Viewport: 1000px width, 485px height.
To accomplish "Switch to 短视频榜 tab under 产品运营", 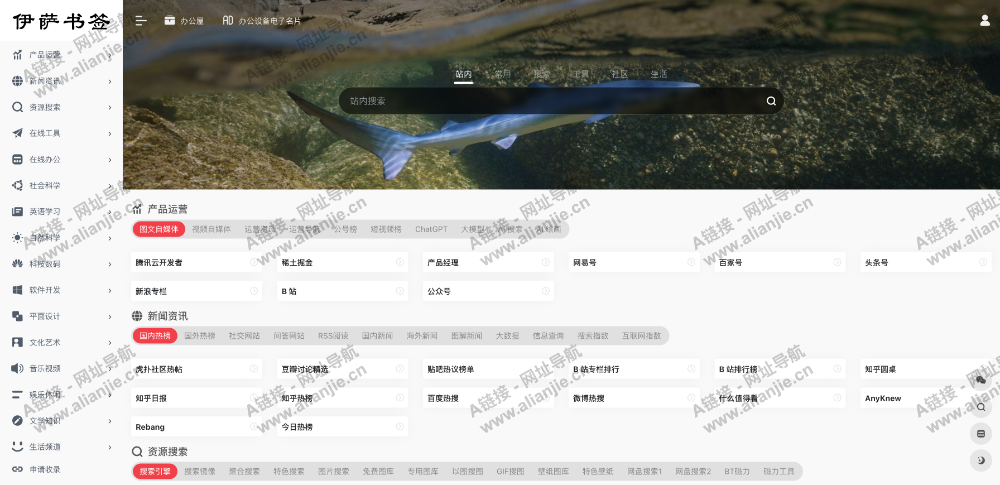I will click(x=386, y=229).
